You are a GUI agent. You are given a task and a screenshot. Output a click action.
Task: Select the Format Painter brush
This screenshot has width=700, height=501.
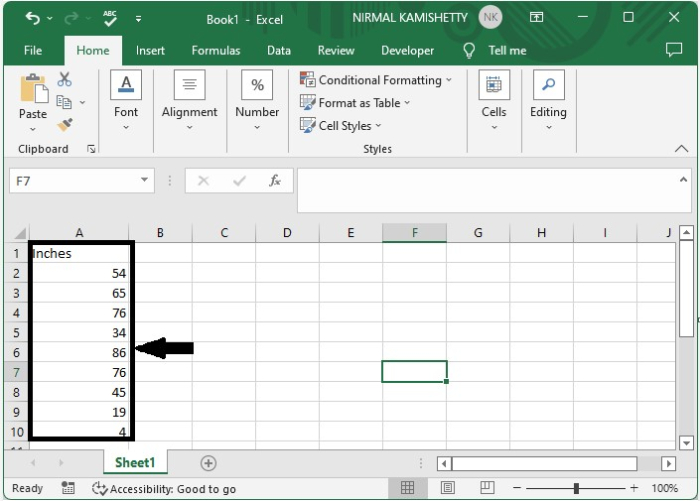(x=65, y=125)
